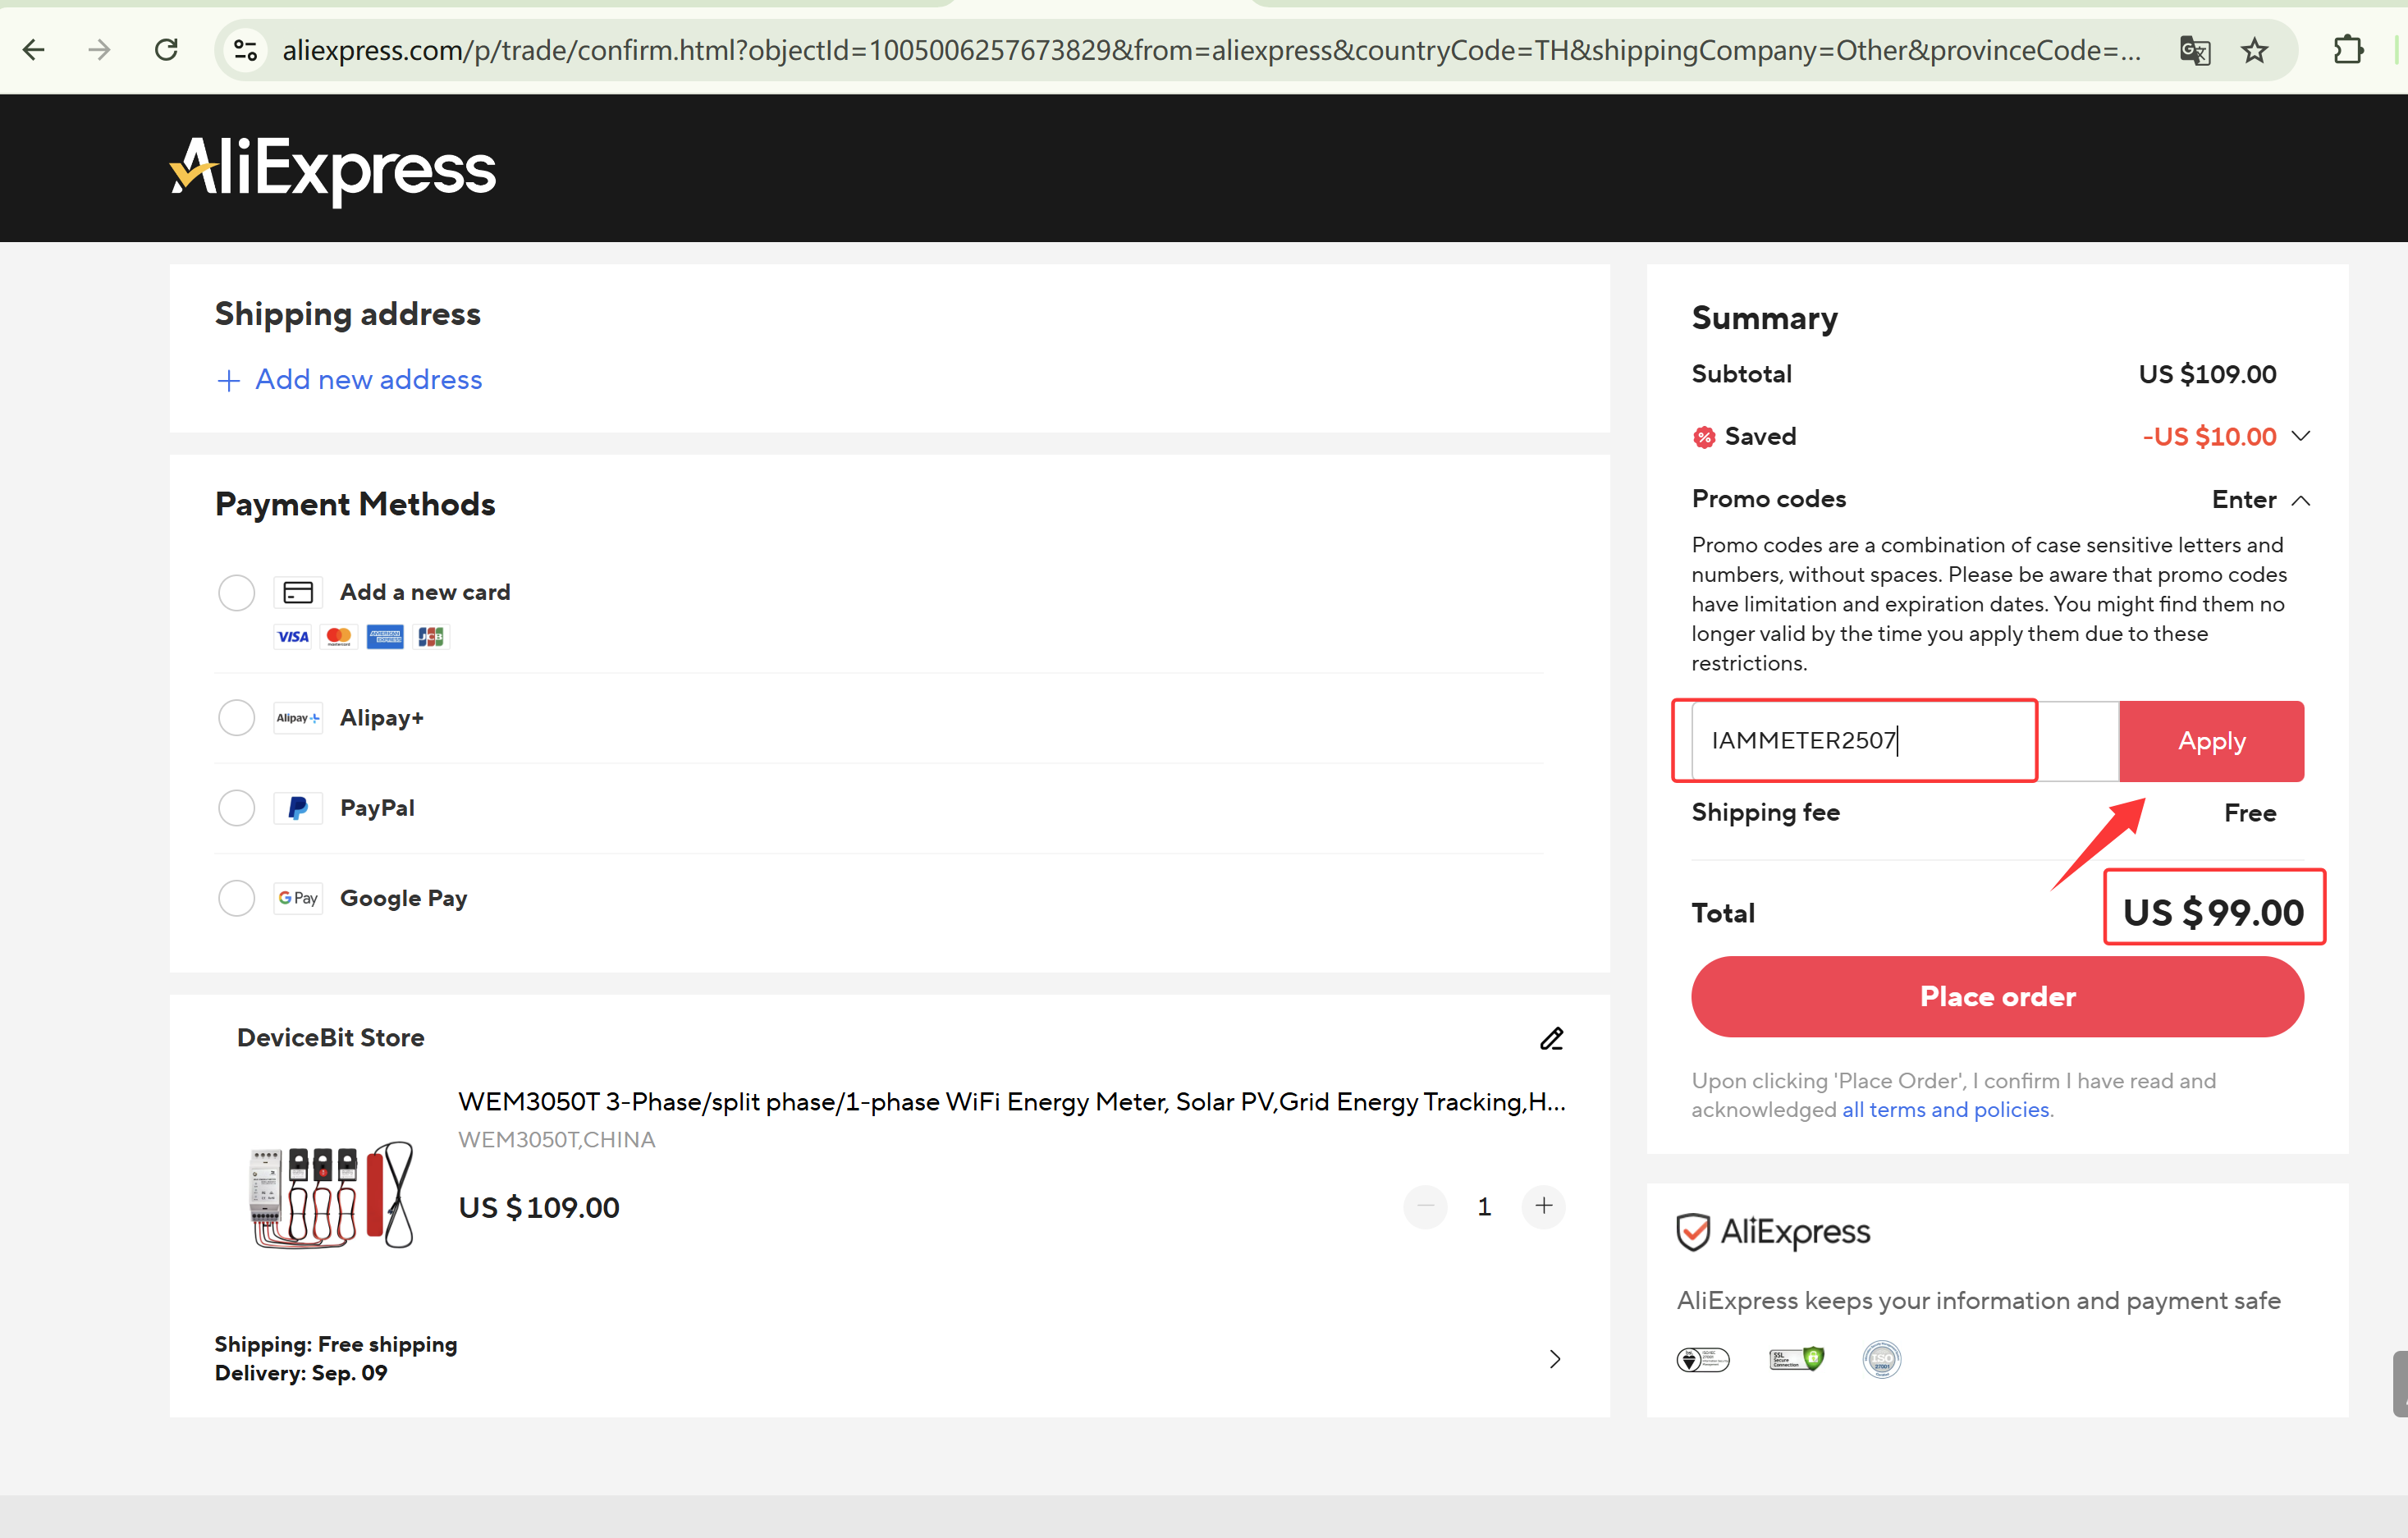
Task: Click the first security certification badge
Action: pos(1703,1360)
